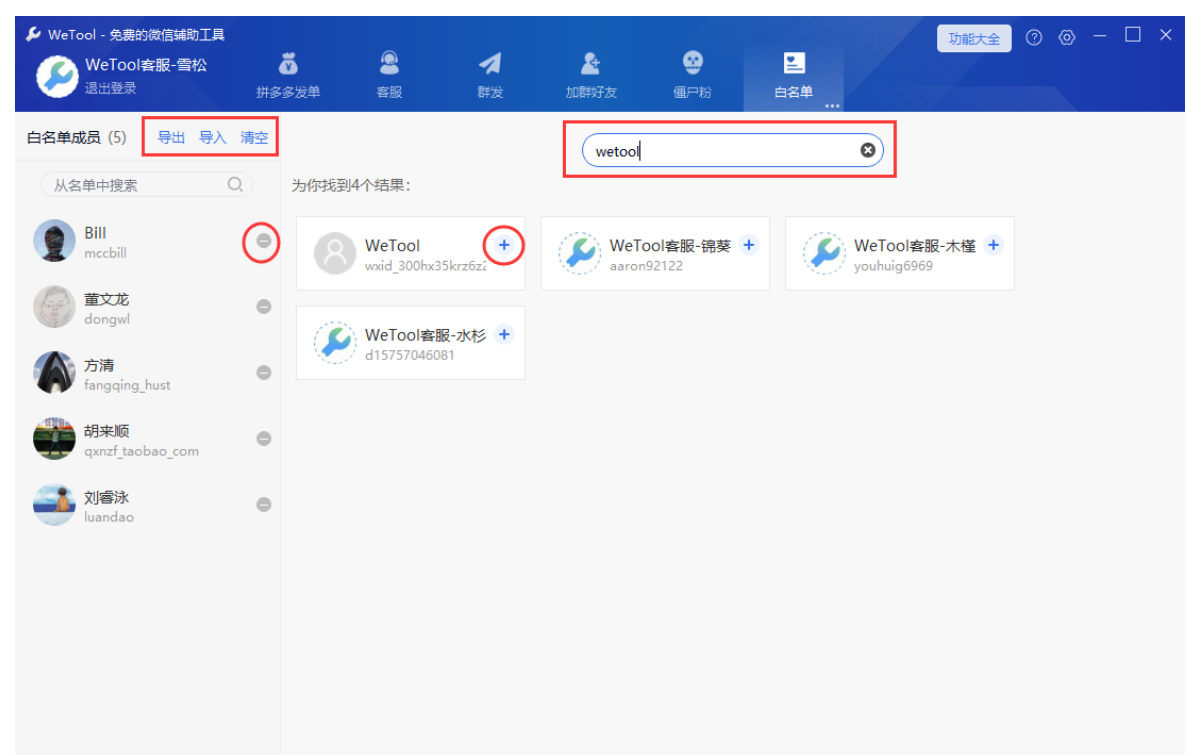Click the WeTool客服-雪松 profile avatar

(57, 76)
